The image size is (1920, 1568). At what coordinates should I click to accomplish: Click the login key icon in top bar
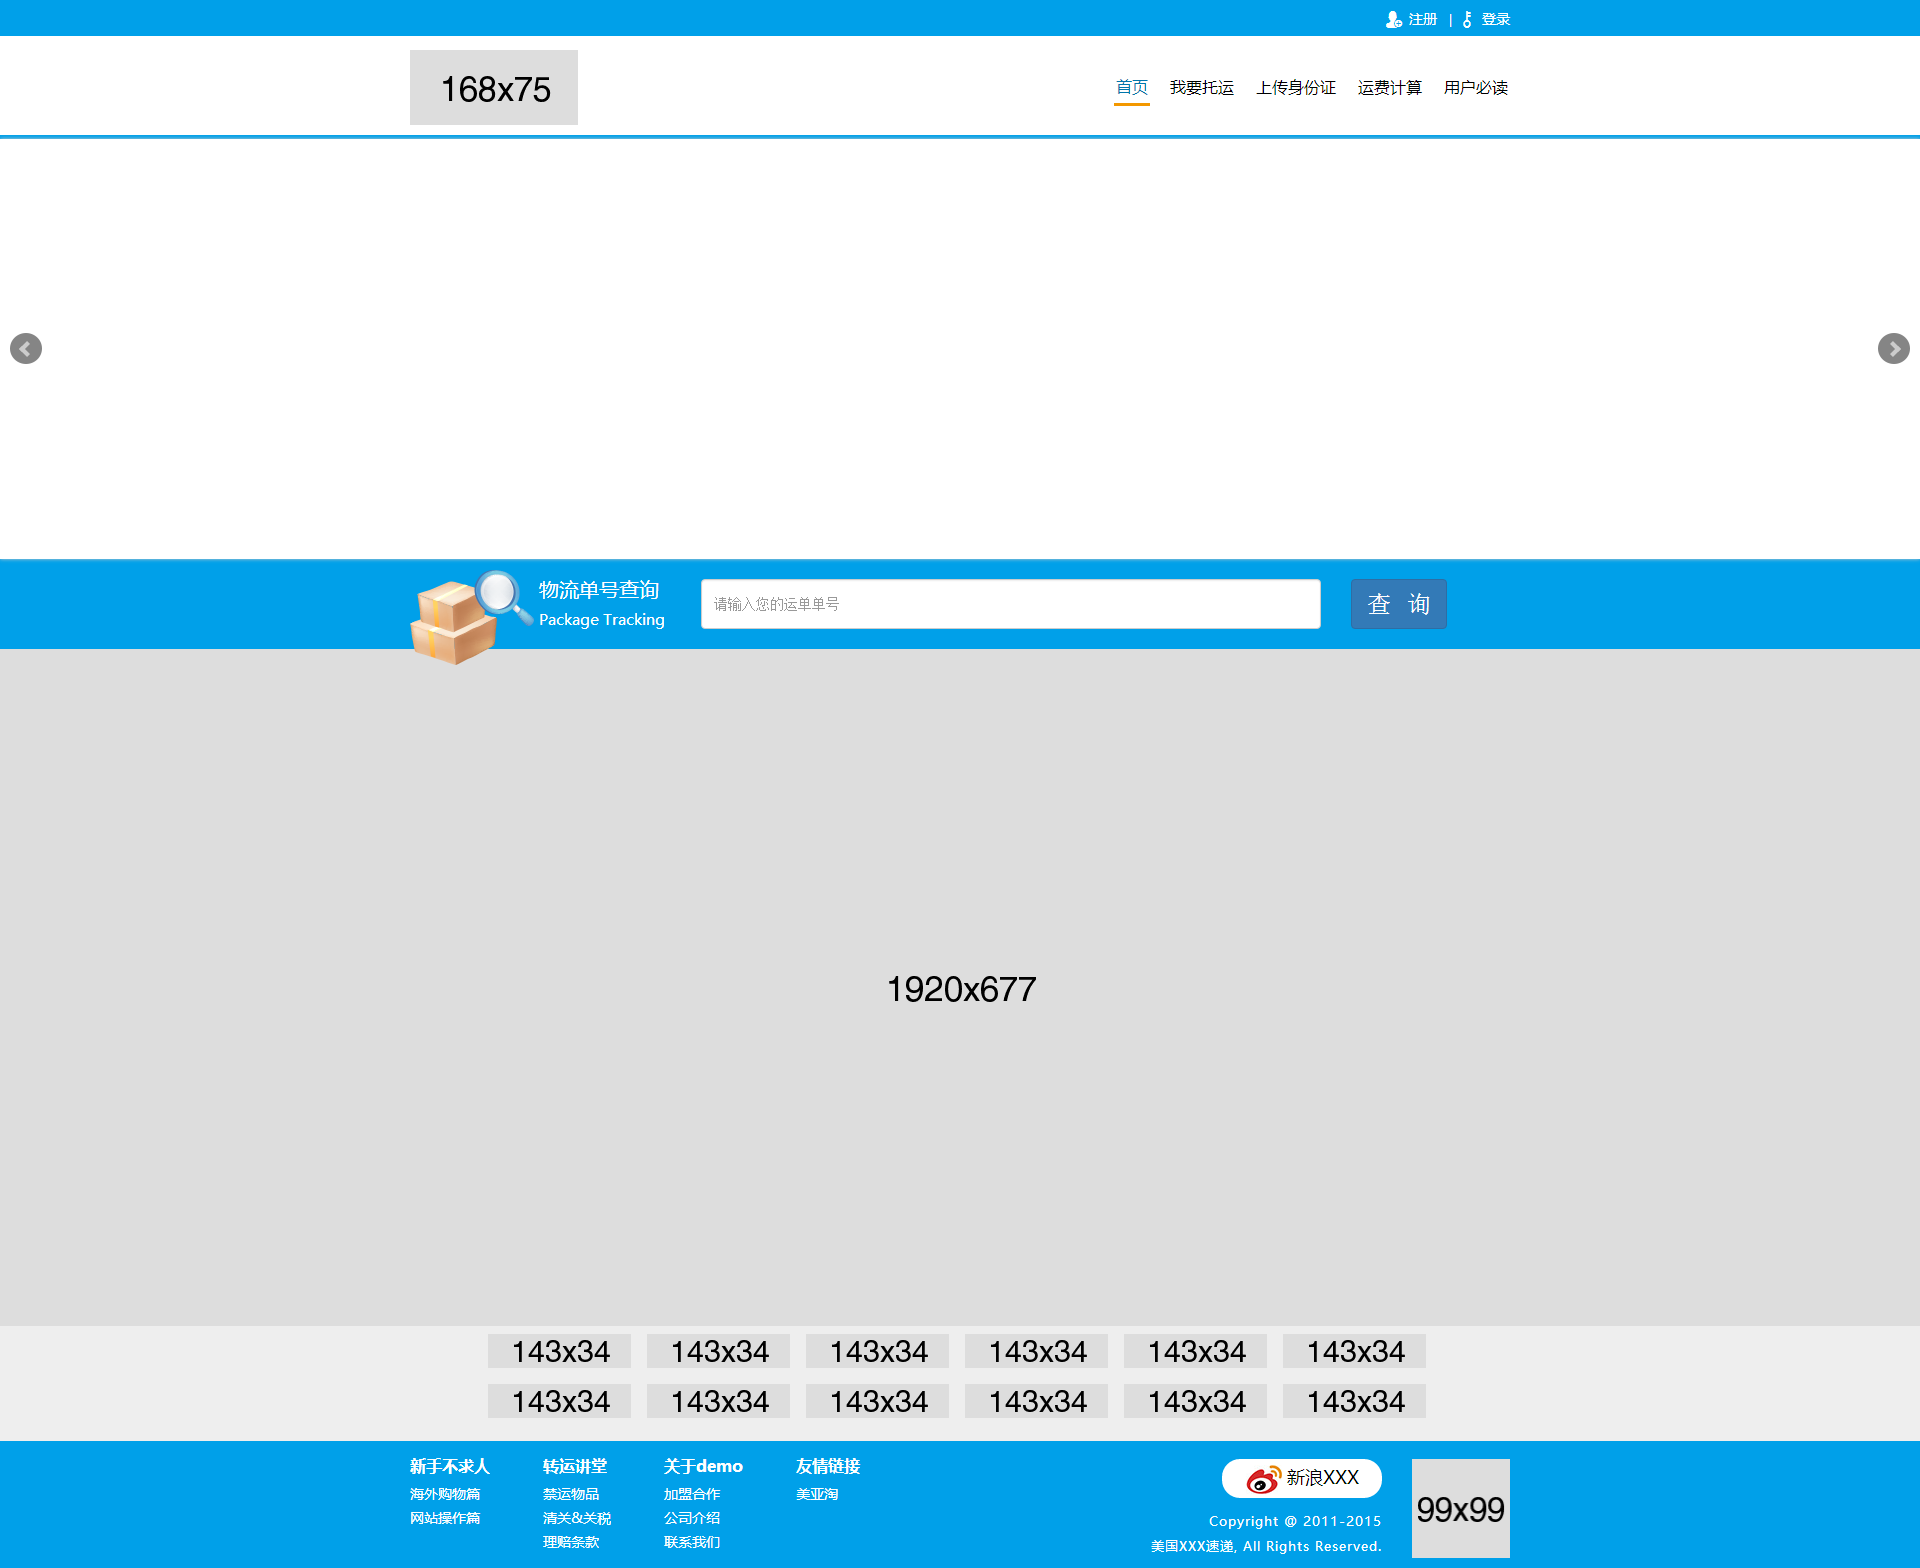click(1467, 19)
